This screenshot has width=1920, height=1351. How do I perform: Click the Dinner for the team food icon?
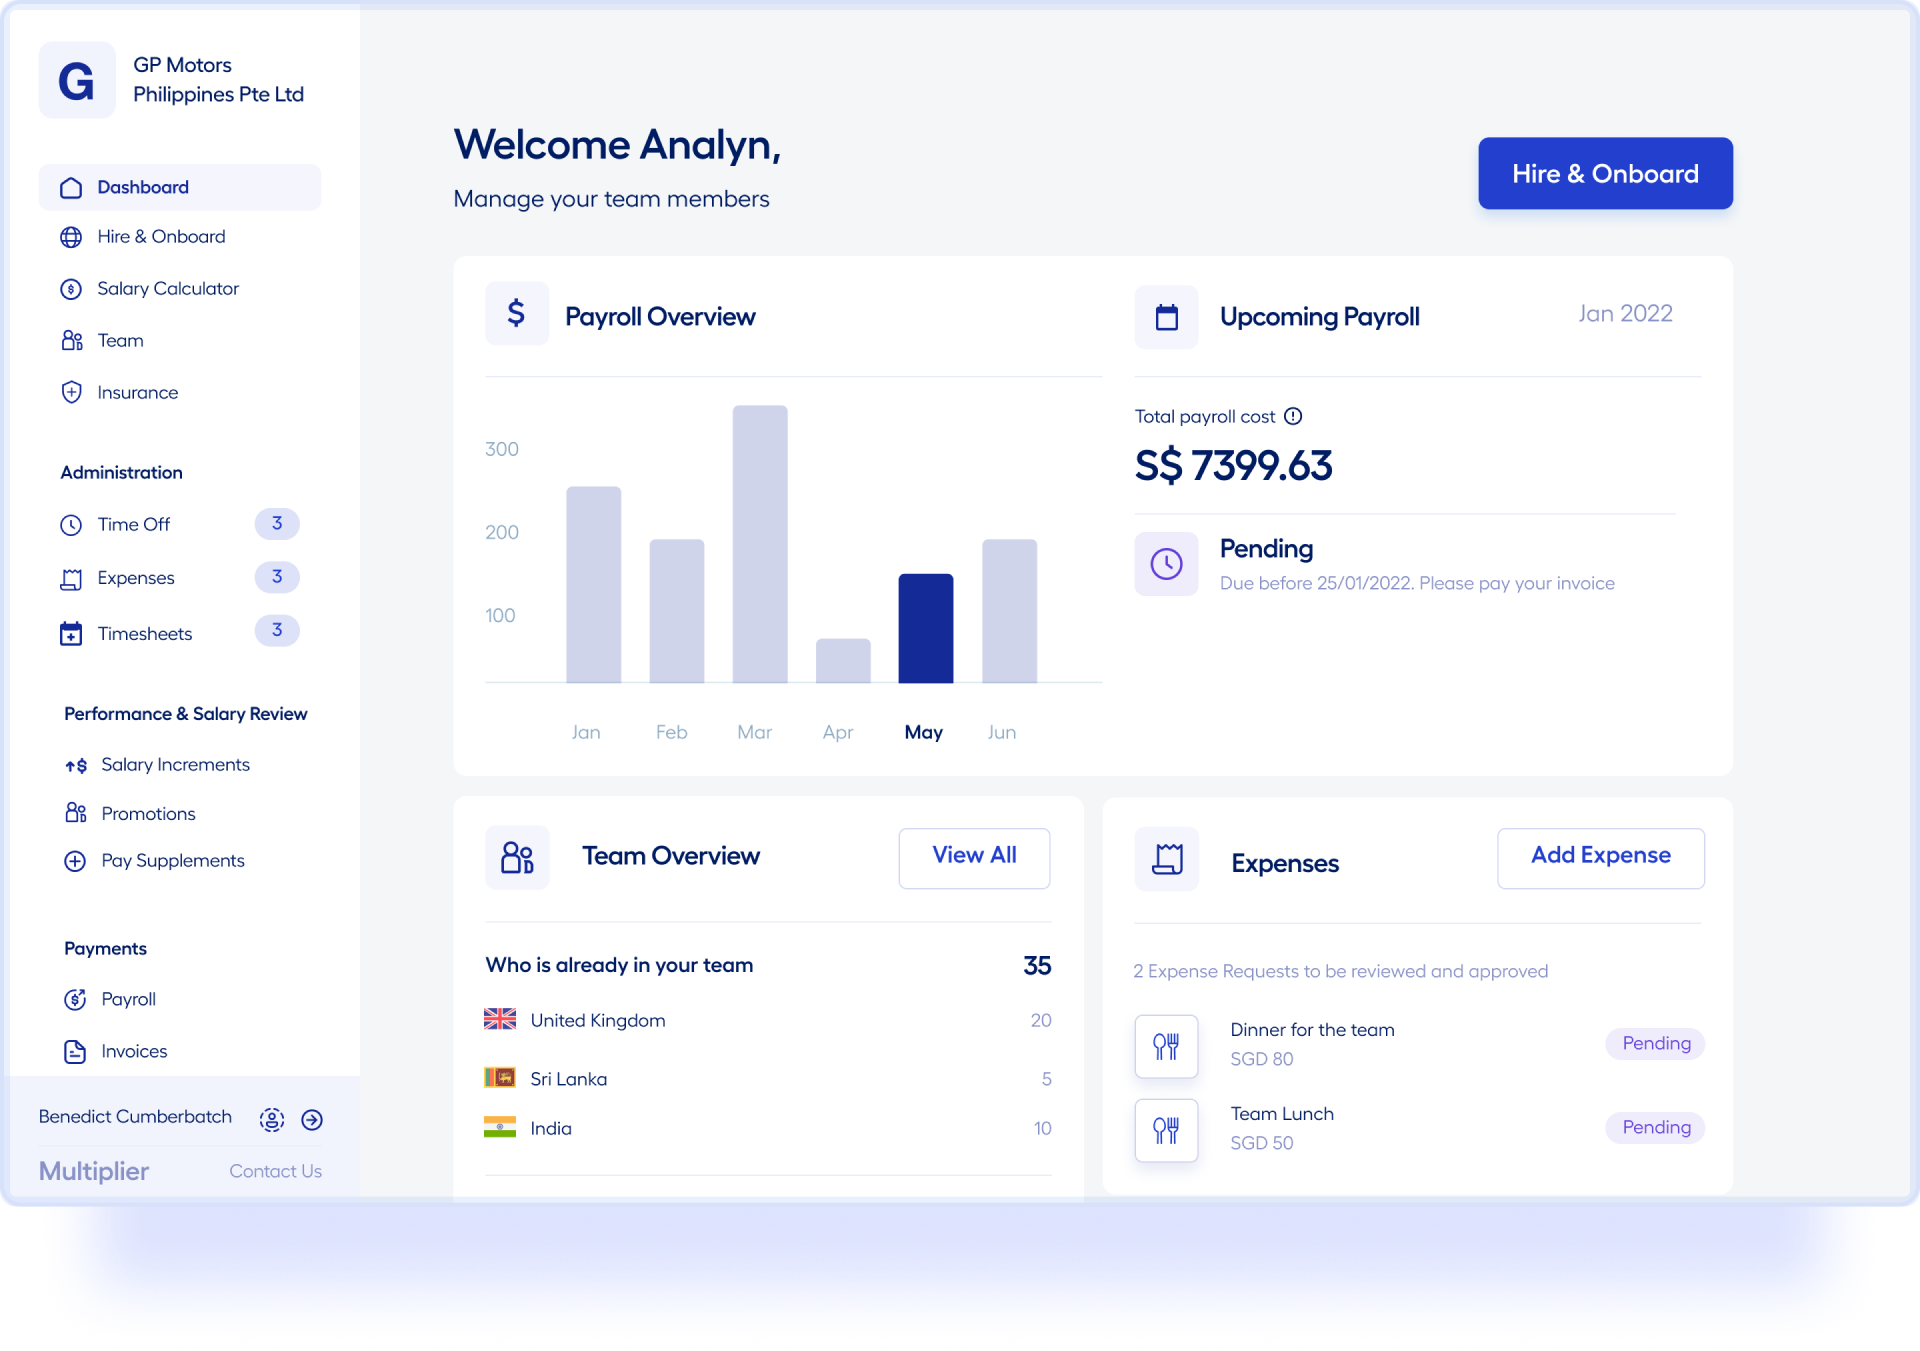[x=1166, y=1046]
